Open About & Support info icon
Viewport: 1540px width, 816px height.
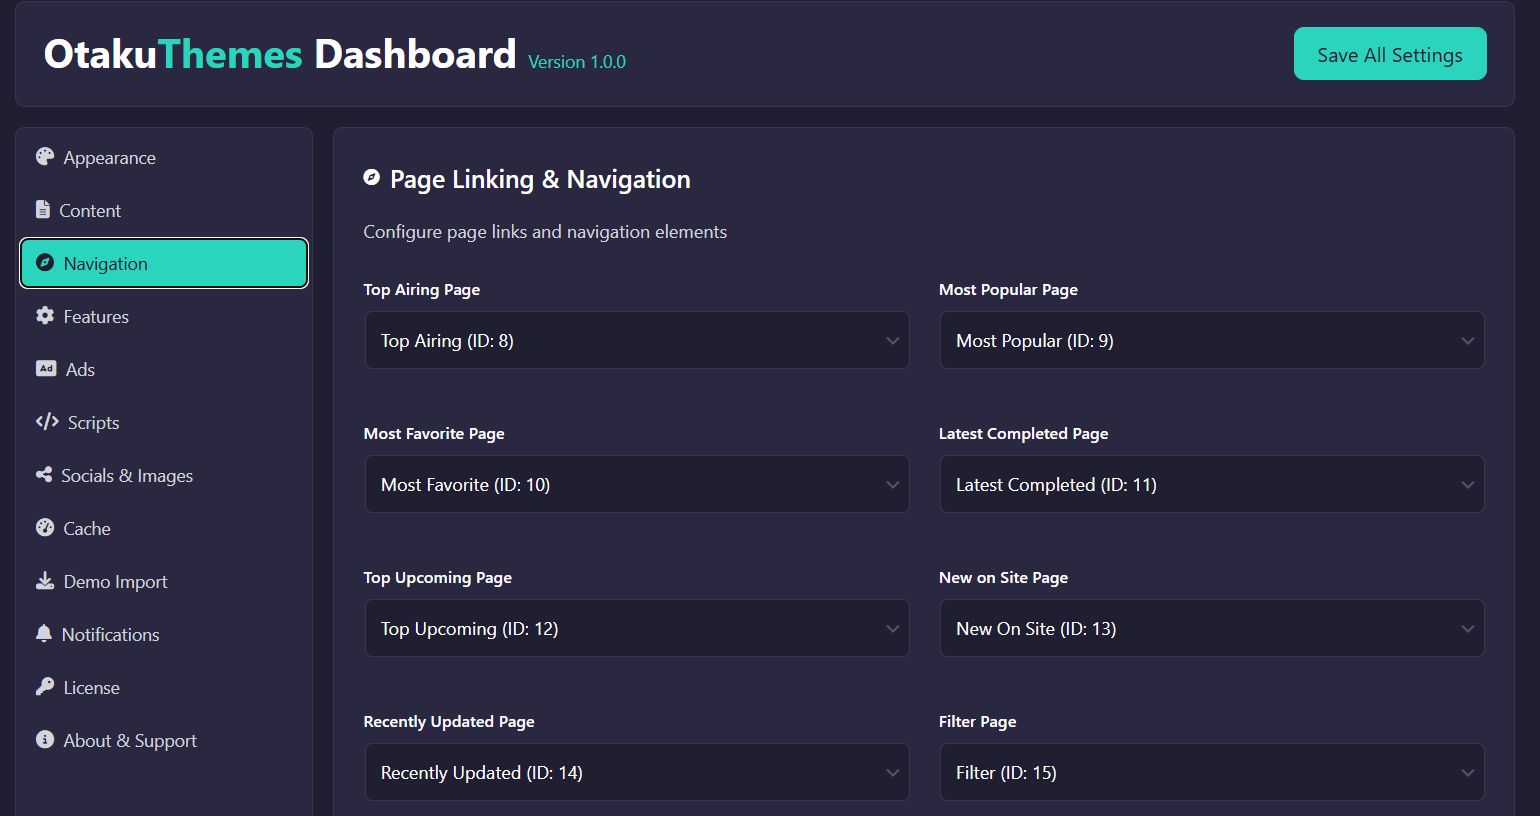45,740
